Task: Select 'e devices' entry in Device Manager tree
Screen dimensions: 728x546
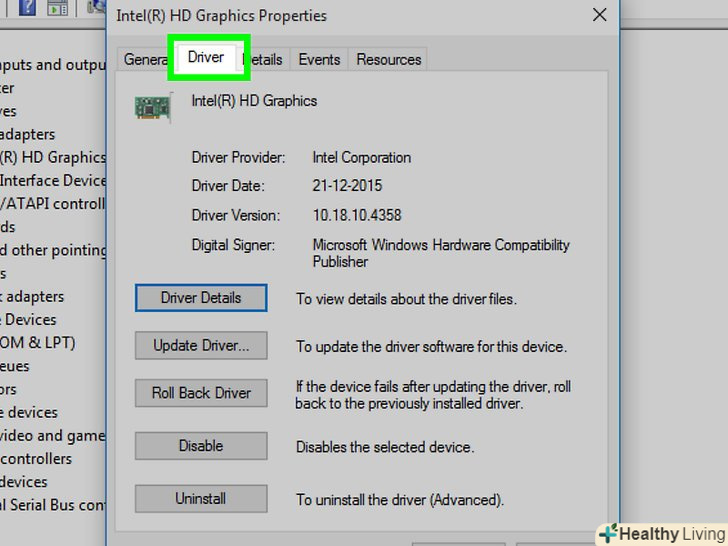Action: [29, 412]
